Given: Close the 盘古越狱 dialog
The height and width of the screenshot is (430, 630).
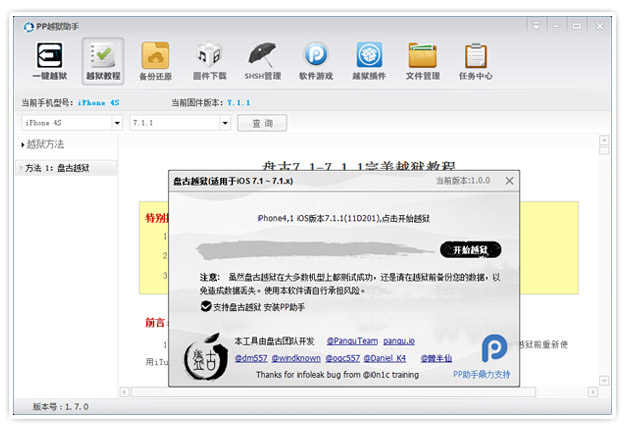Looking at the screenshot, I should tap(509, 181).
